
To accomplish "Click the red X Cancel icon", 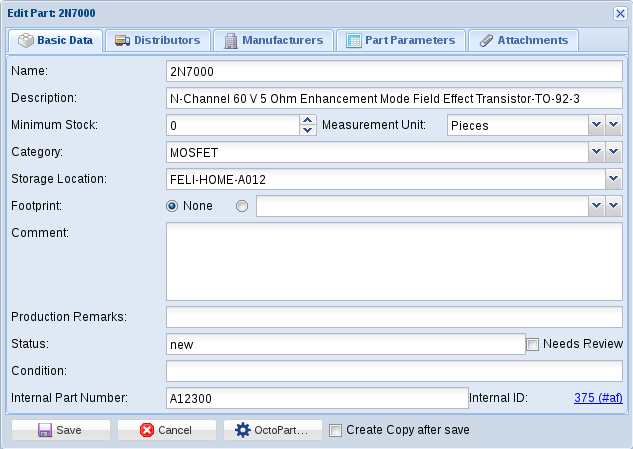I will 147,430.
